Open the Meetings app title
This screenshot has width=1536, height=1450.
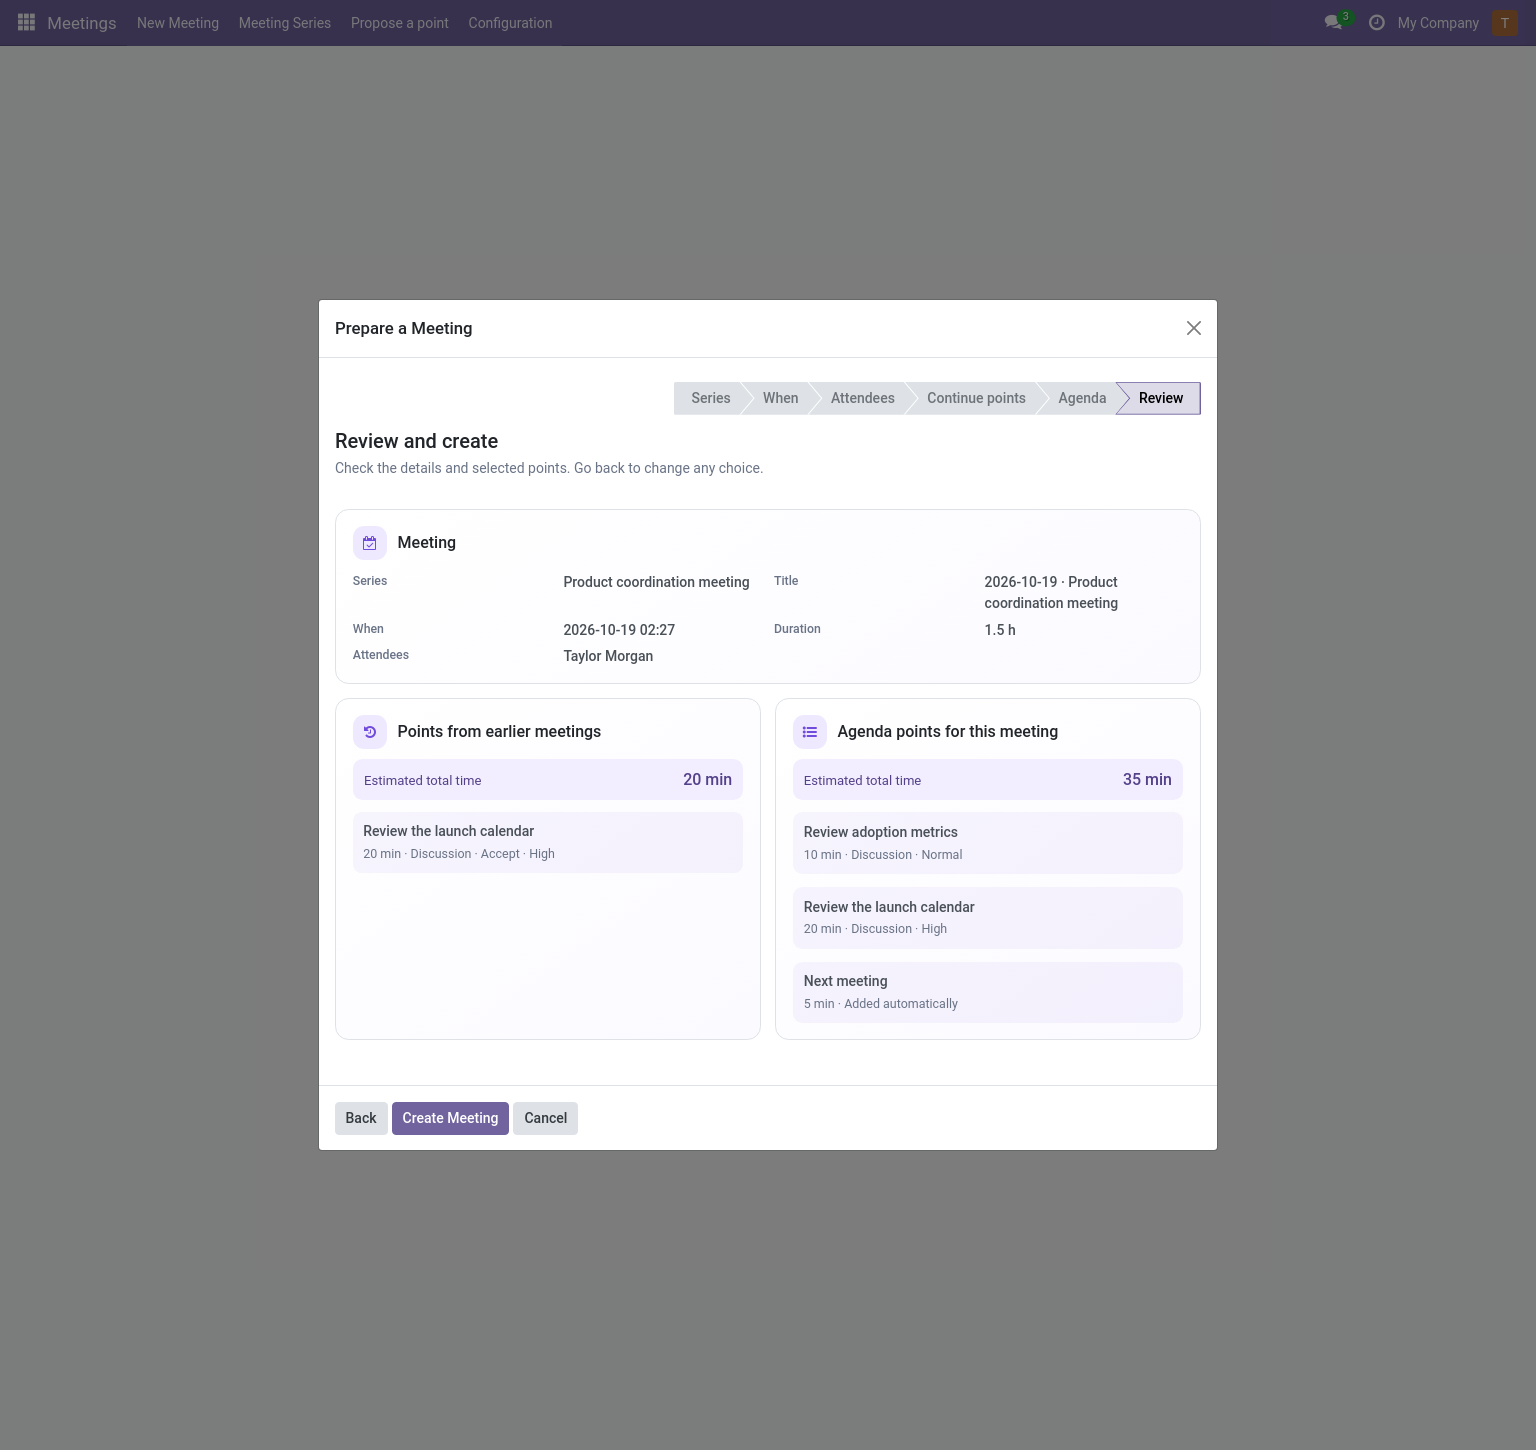(82, 23)
